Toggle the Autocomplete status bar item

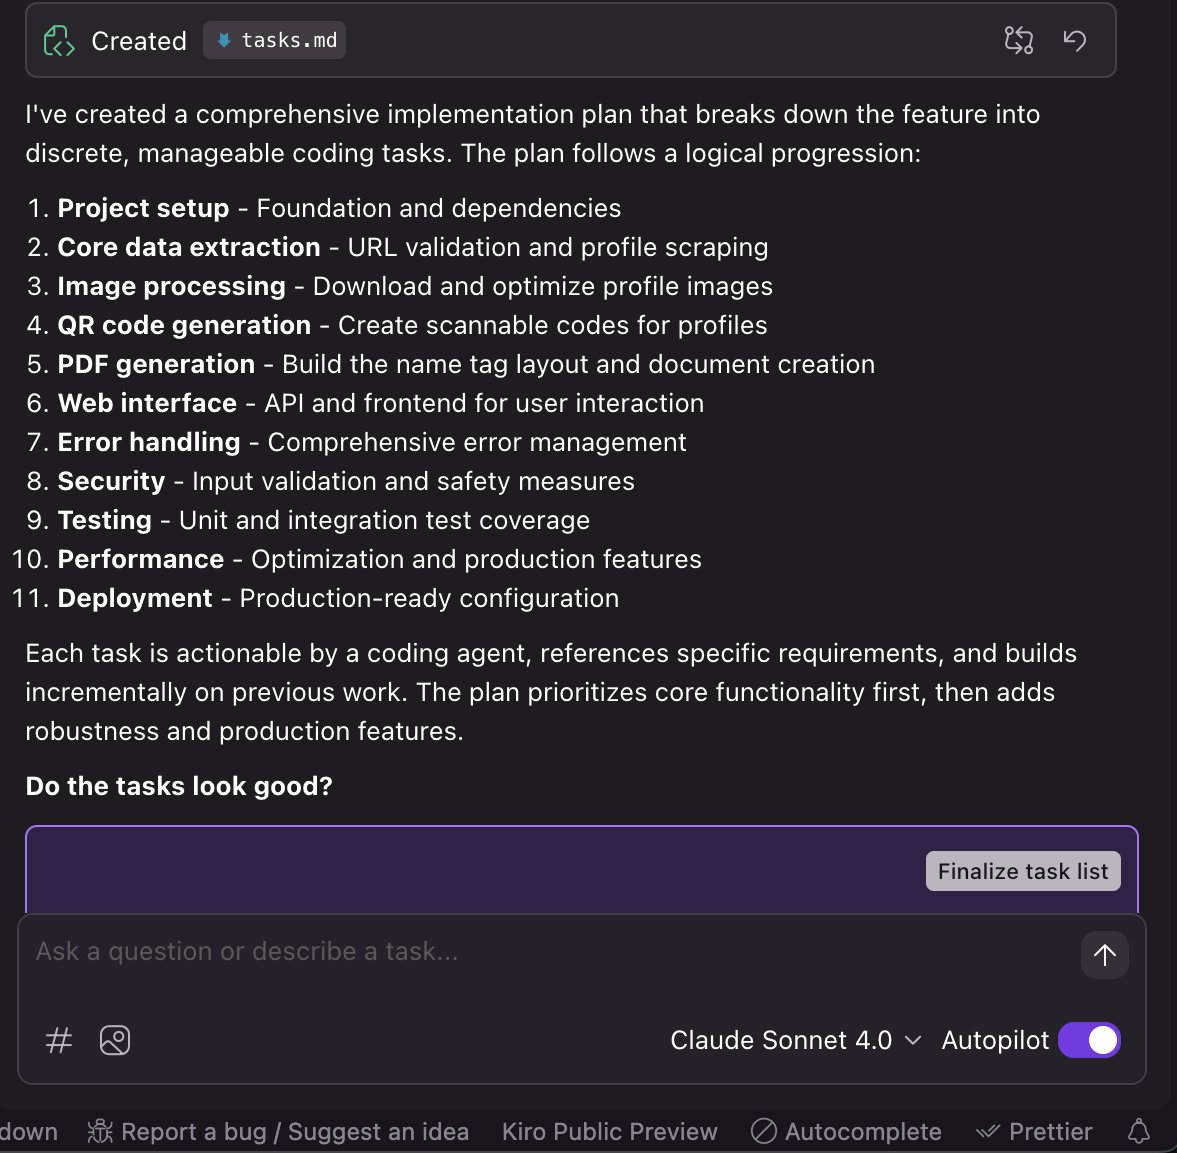tap(846, 1131)
